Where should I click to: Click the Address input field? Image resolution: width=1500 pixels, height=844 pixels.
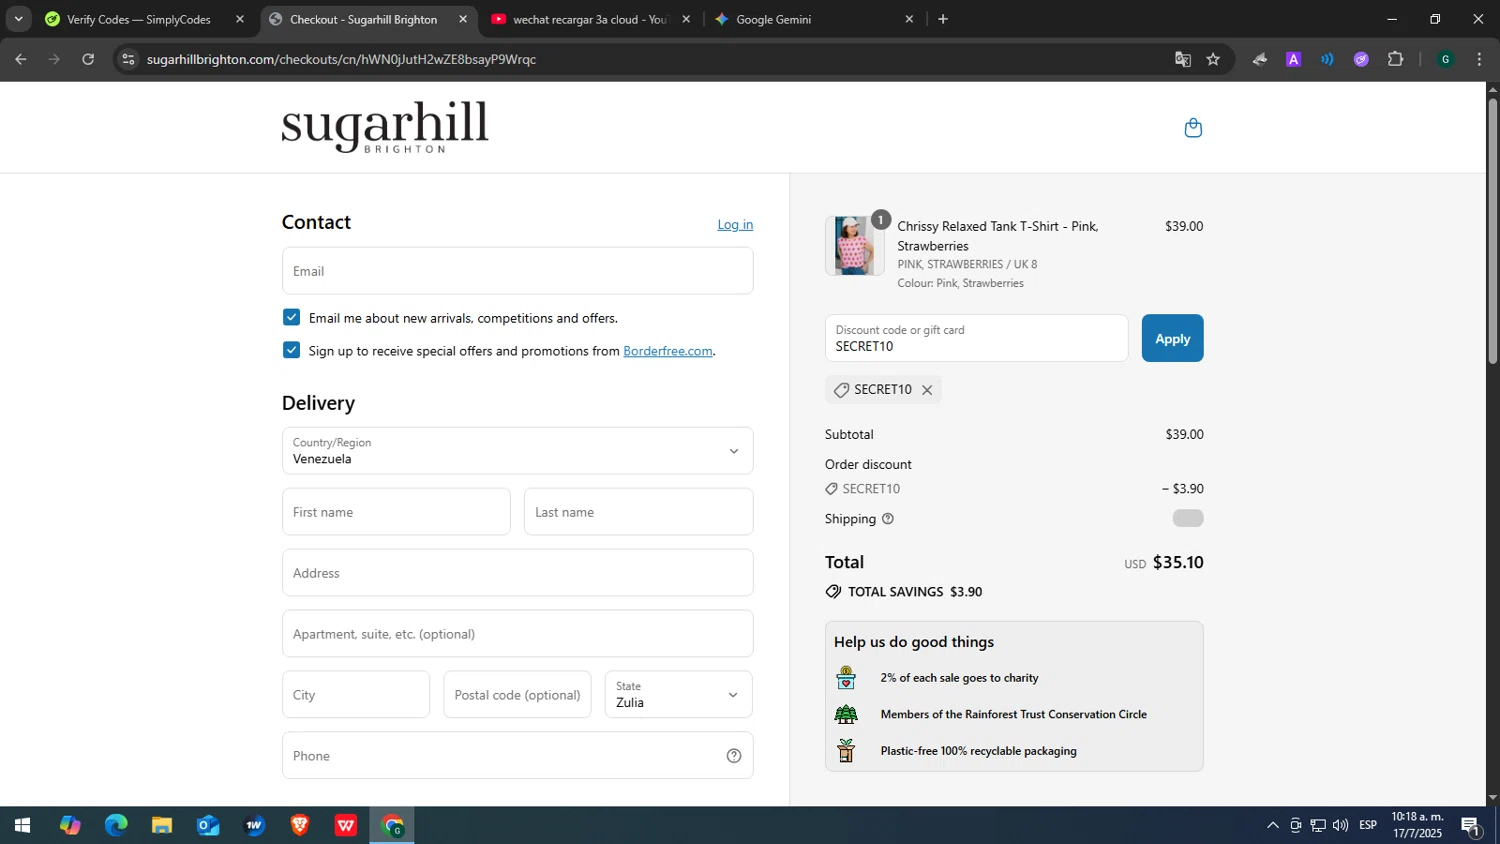pos(517,573)
